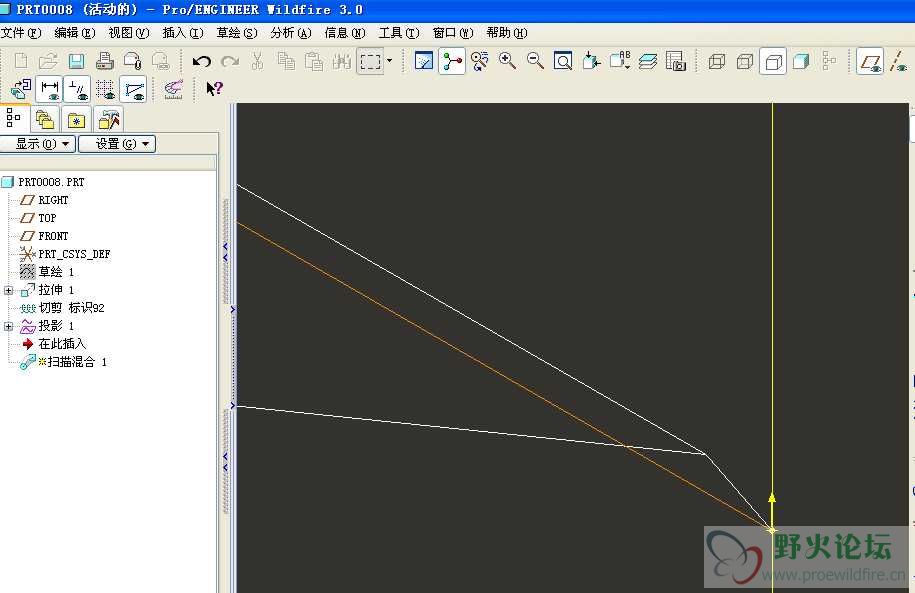
Task: Zoom out with the minus magnifier
Action: (x=535, y=61)
